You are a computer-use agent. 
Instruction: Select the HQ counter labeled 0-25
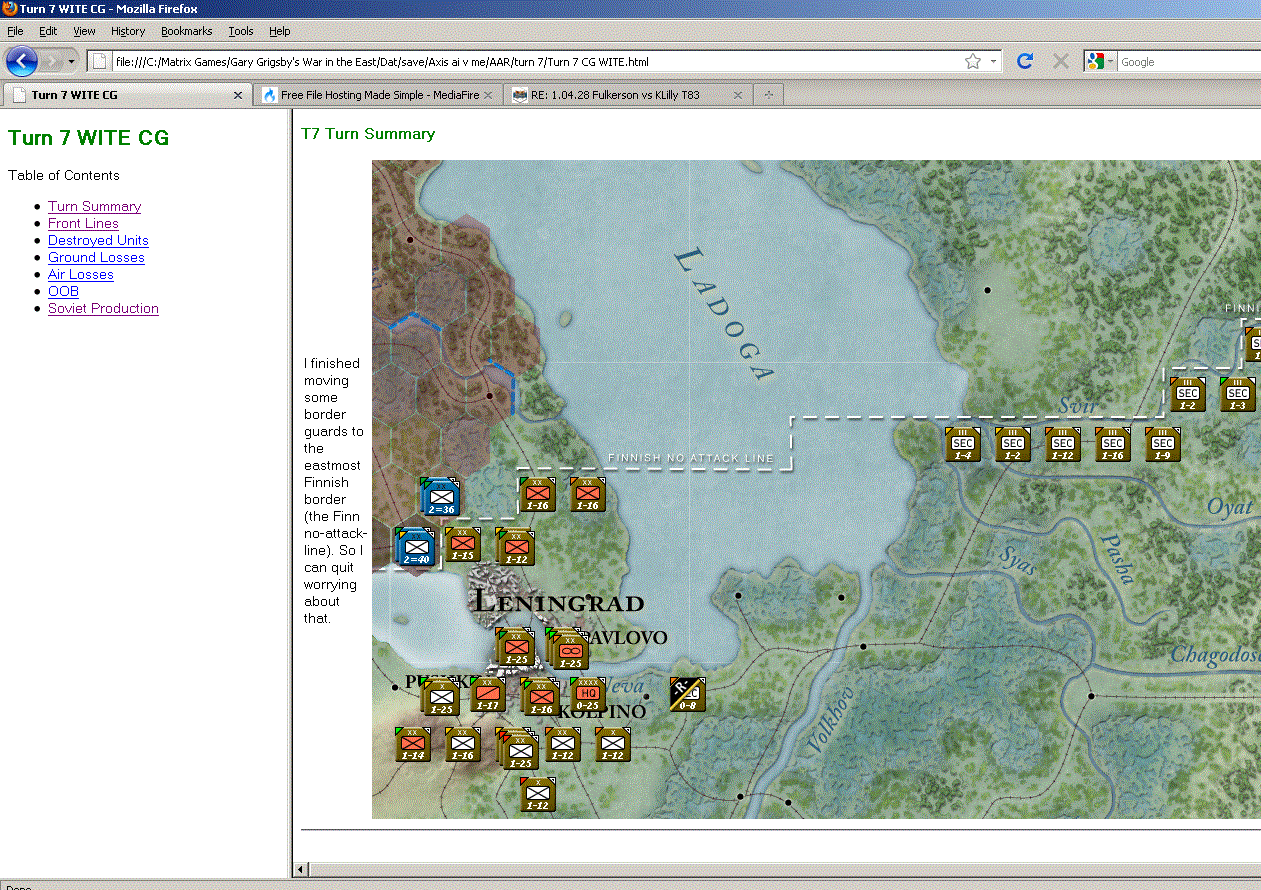588,695
